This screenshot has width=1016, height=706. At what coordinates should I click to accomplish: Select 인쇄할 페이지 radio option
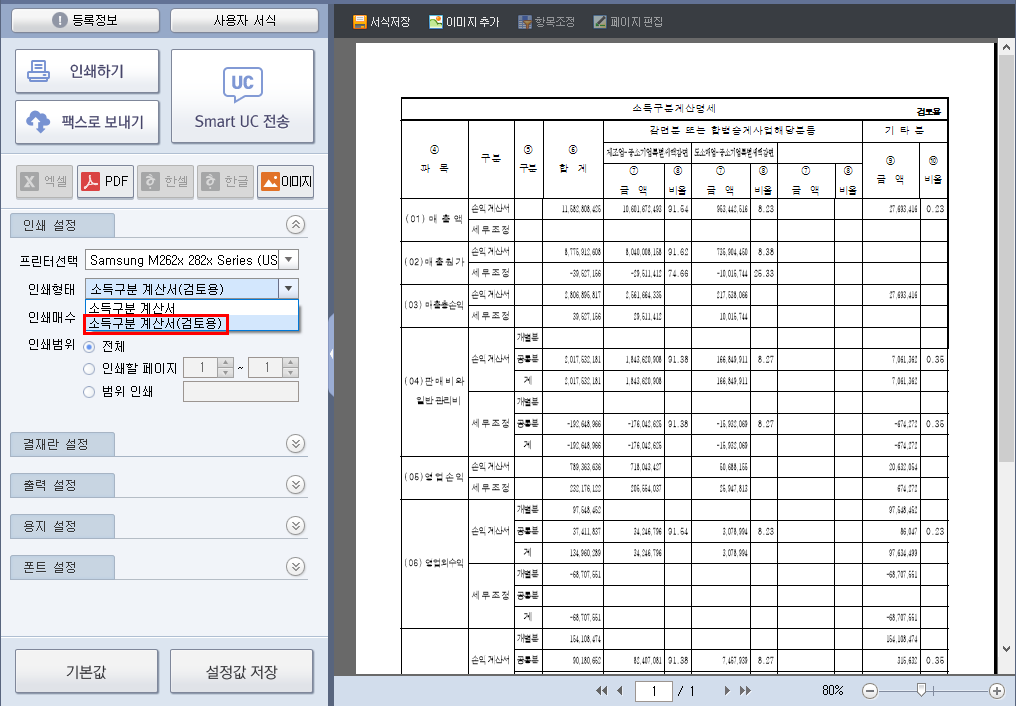[89, 369]
